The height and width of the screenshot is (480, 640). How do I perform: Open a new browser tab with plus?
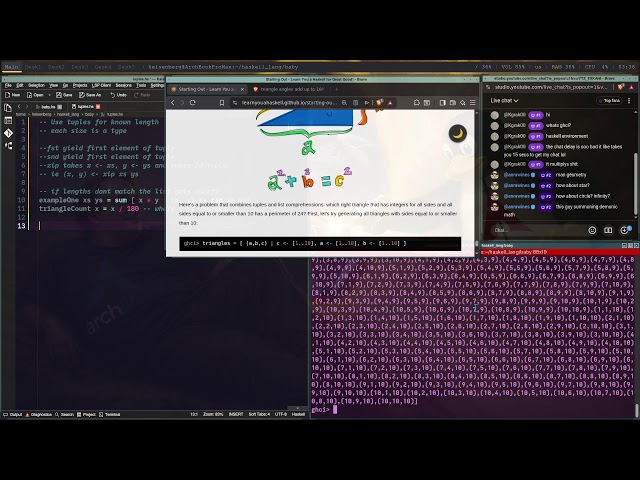(x=337, y=89)
